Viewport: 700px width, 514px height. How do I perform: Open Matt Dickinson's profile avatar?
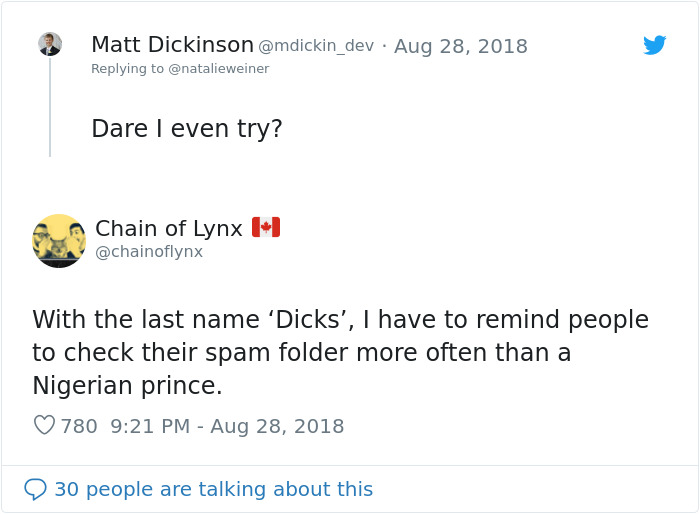(x=50, y=44)
